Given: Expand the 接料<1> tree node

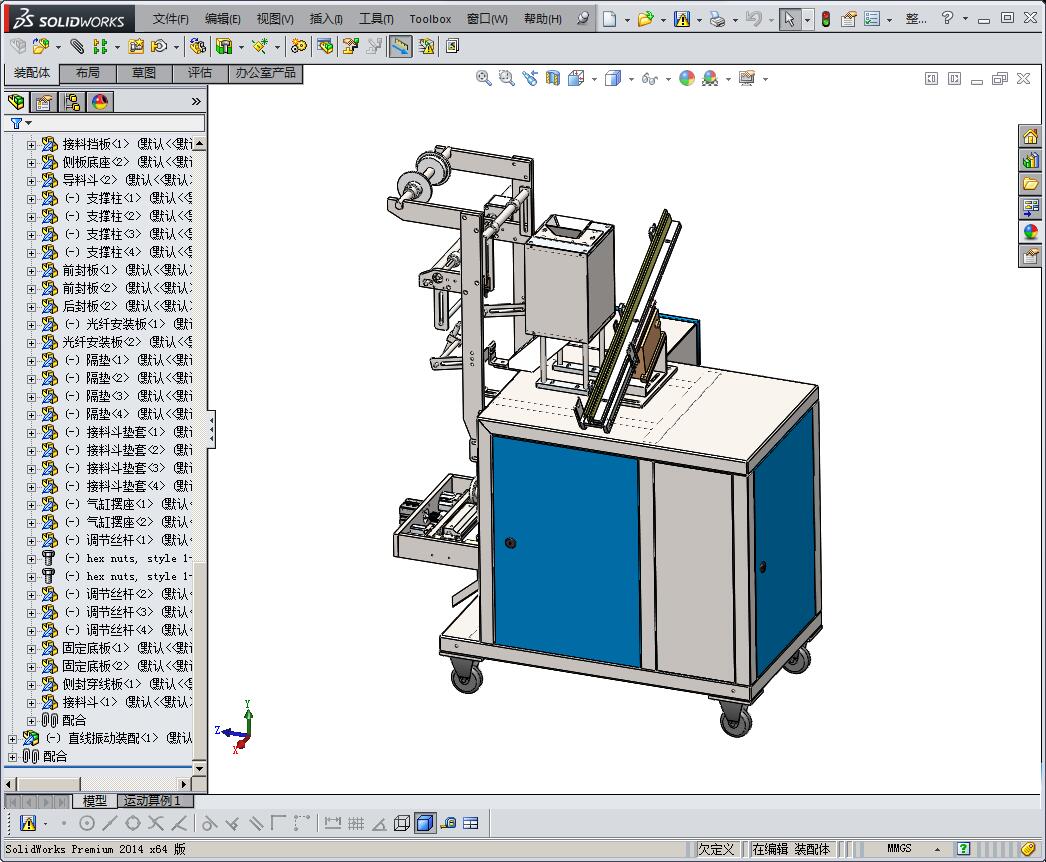Looking at the screenshot, I should coord(31,703).
